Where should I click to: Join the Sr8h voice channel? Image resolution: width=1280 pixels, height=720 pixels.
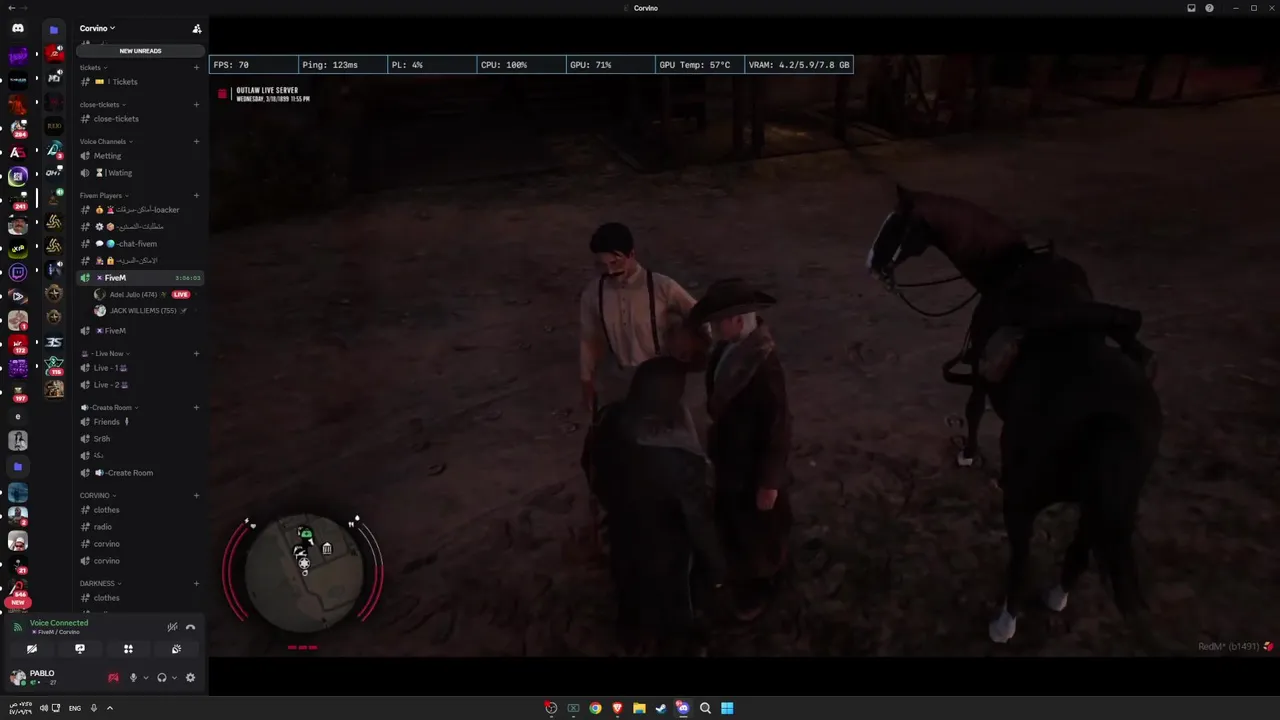(139, 439)
